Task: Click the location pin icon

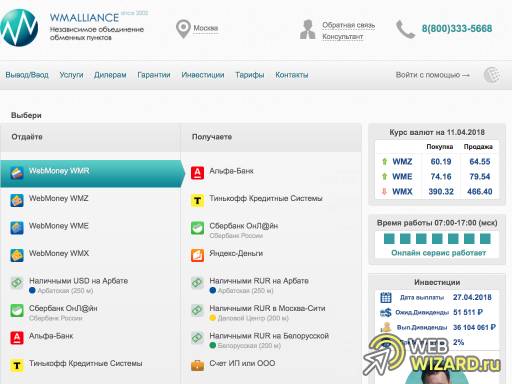Action: [183, 29]
